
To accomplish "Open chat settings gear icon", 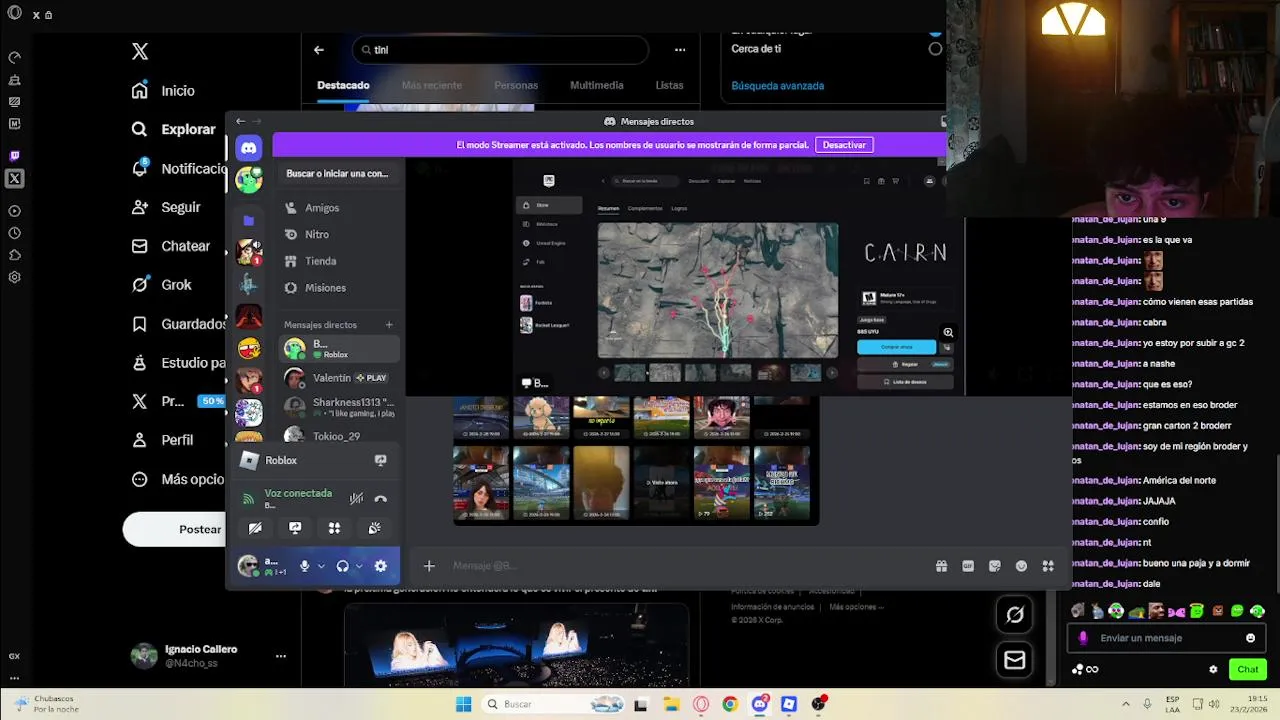I will (1213, 670).
